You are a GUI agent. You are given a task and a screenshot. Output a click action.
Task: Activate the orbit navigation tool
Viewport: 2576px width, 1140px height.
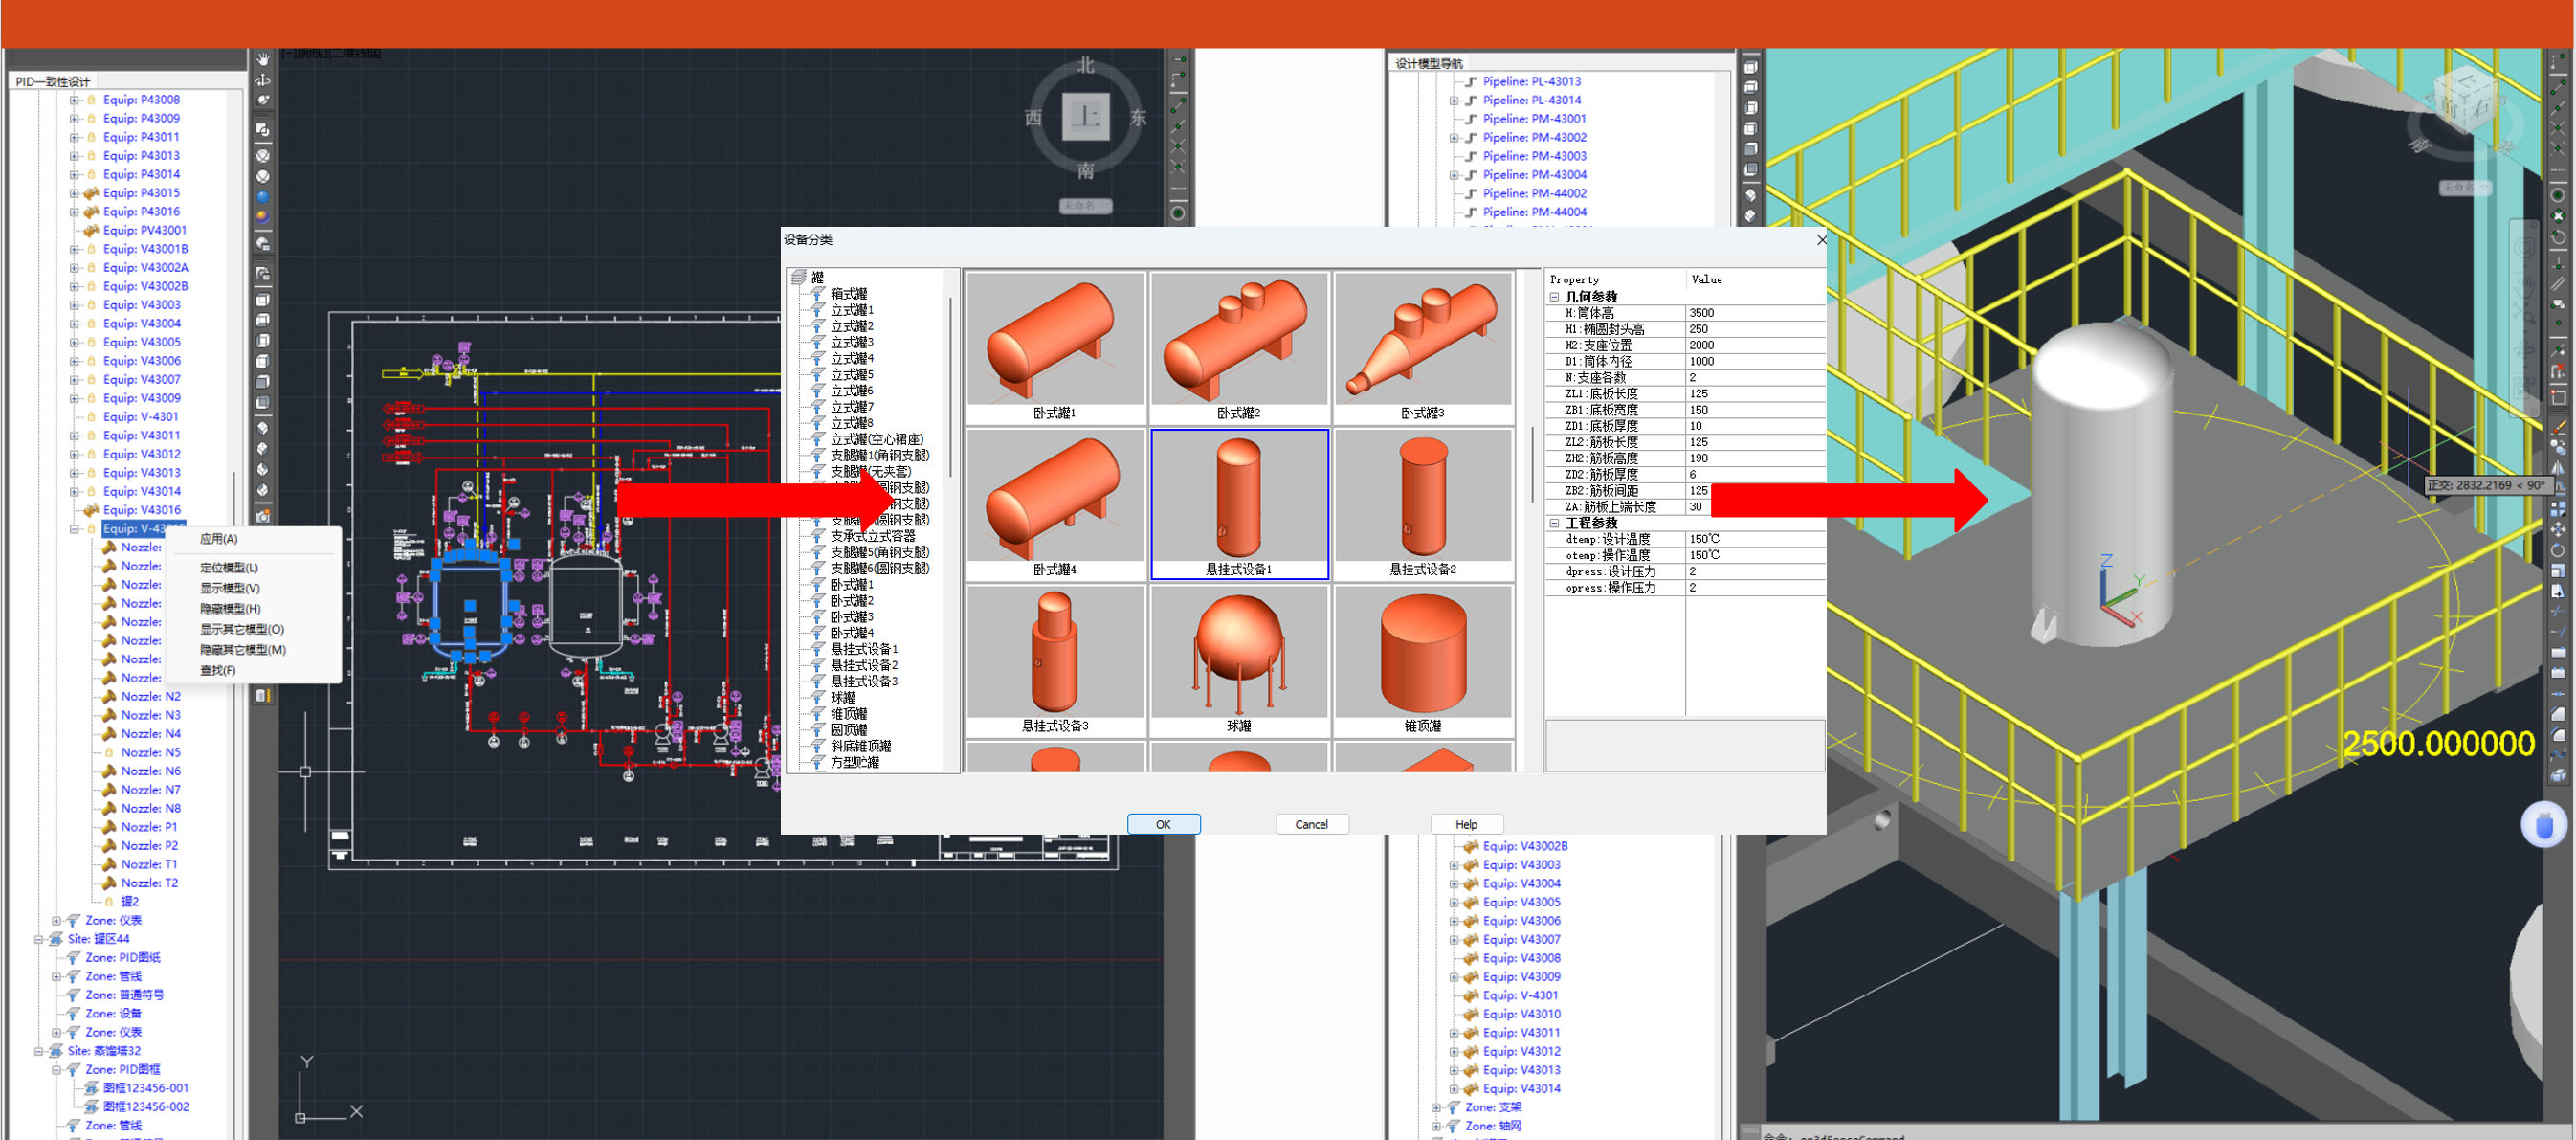(x=263, y=79)
